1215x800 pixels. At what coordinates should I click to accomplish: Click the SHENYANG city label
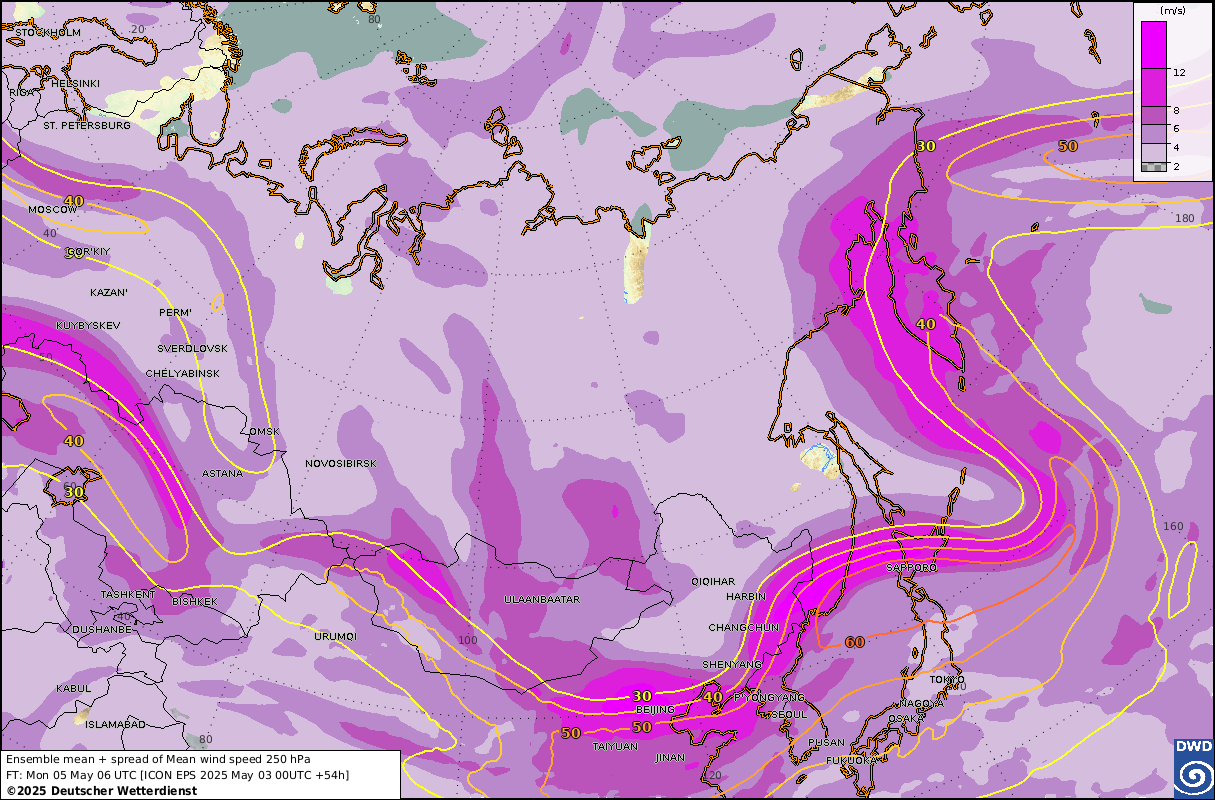click(x=731, y=664)
